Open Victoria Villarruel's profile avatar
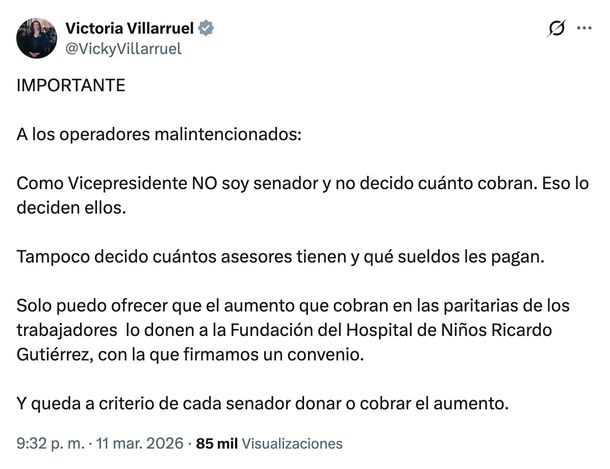610x469 pixels. point(36,37)
